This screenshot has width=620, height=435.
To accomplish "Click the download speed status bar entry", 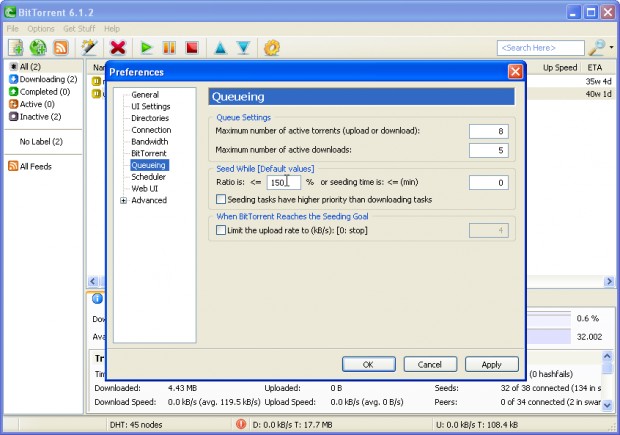I will 292,425.
